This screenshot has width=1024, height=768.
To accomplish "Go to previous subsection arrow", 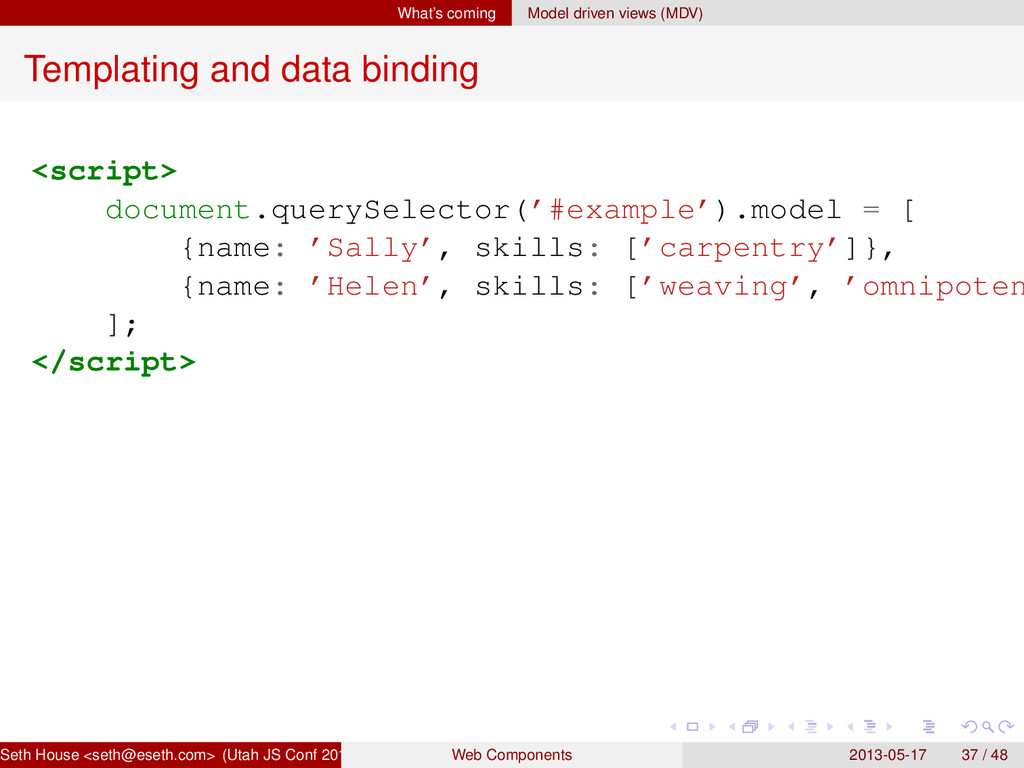I will coord(792,727).
